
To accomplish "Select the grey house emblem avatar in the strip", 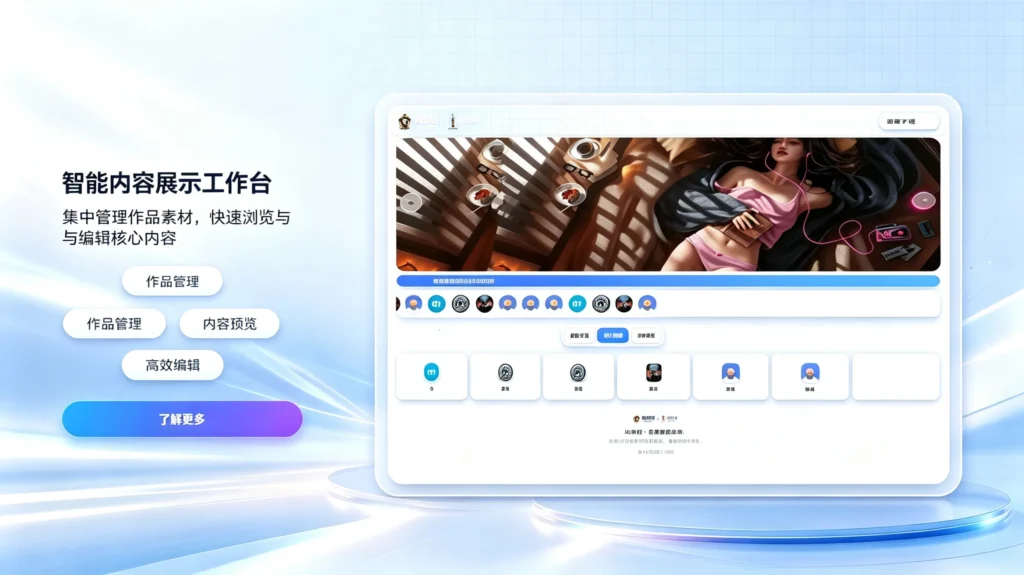I will pos(601,303).
